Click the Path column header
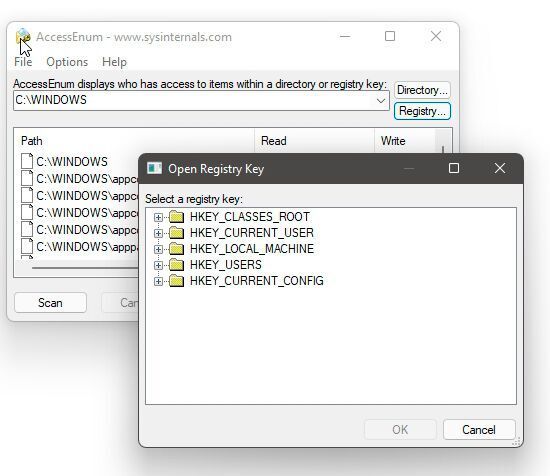550x476 pixels. (134, 141)
